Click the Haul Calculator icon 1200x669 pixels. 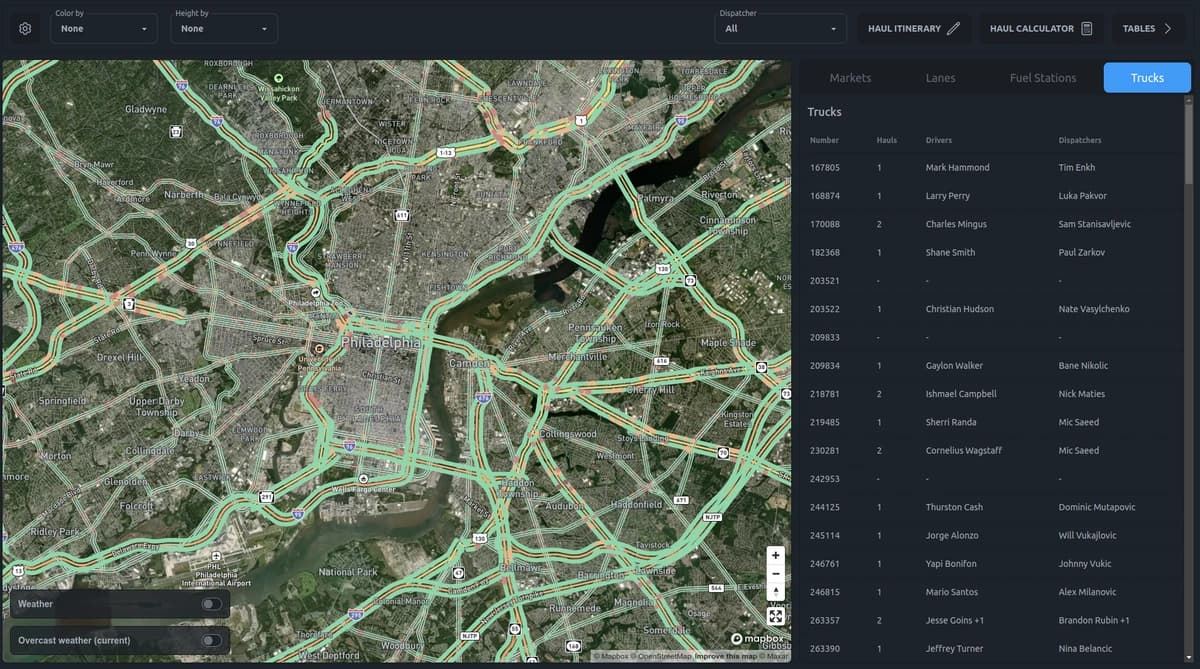pyautogui.click(x=1087, y=29)
